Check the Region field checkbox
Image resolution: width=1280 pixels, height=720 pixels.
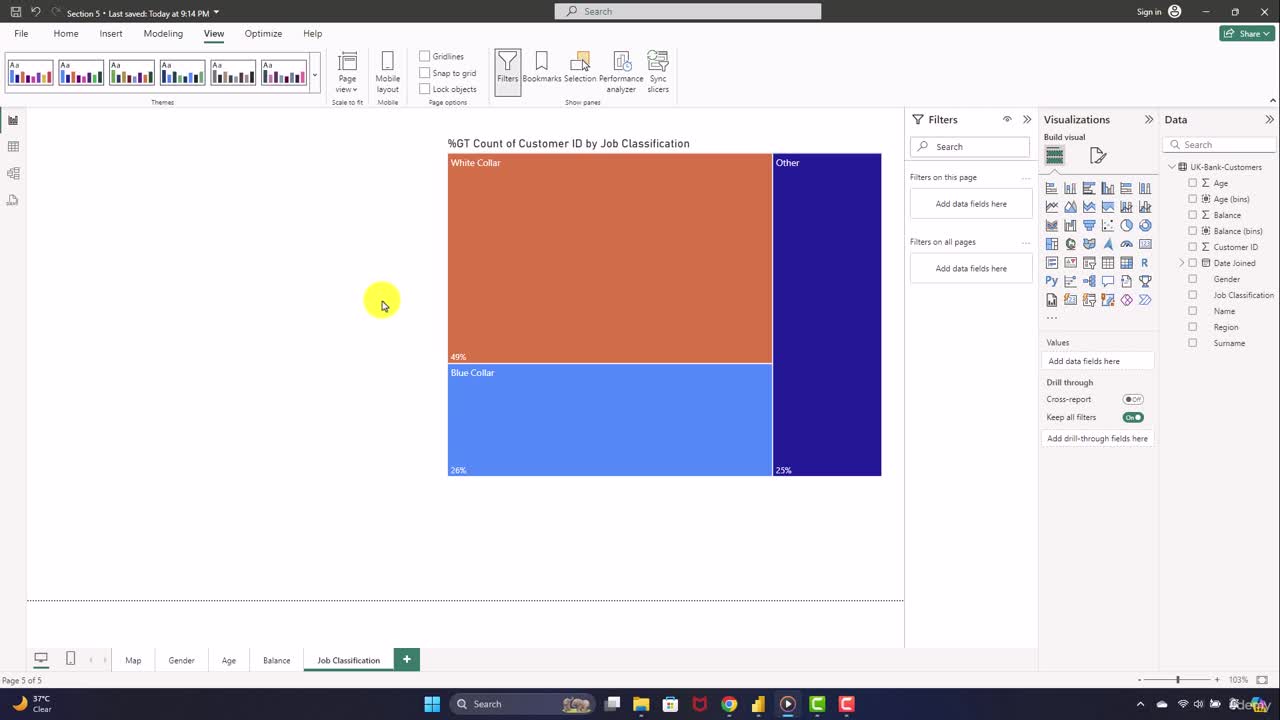(x=1192, y=327)
